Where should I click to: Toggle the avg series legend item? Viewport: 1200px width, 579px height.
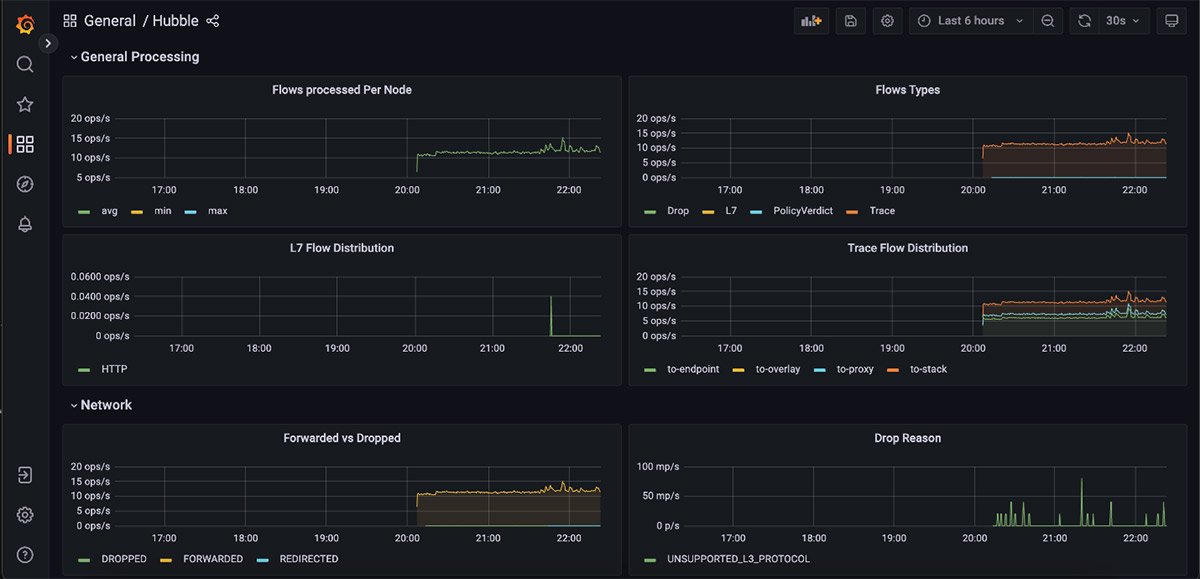(x=109, y=211)
